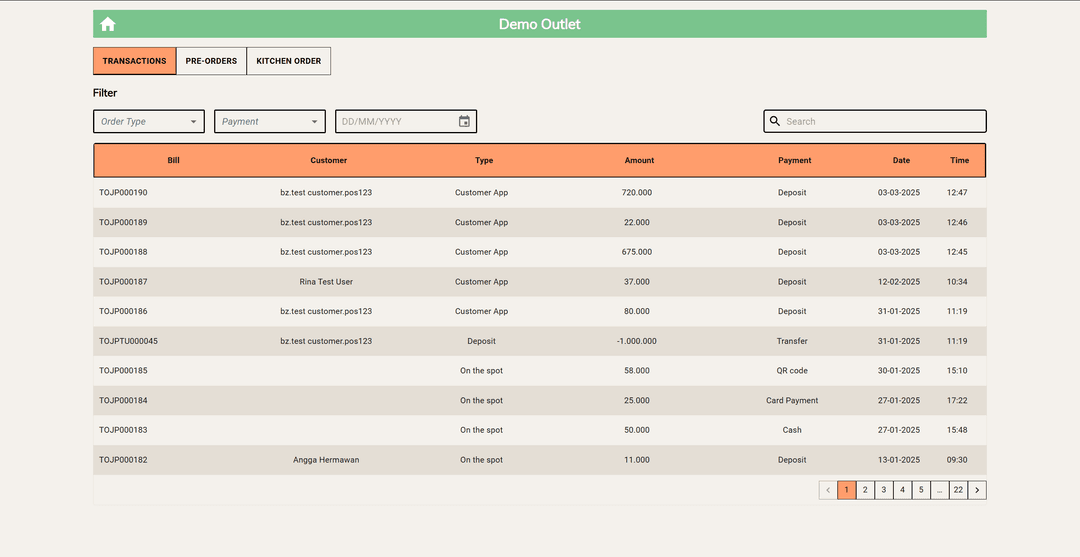The width and height of the screenshot is (1080, 557).
Task: Click the Search input field
Action: coord(880,121)
